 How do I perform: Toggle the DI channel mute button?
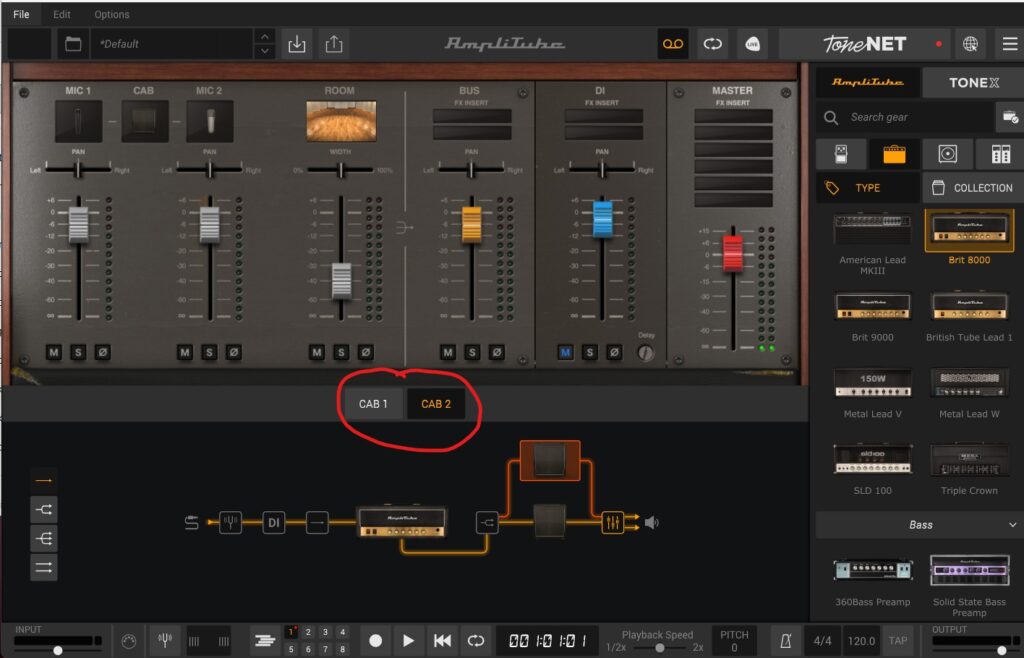pyautogui.click(x=566, y=352)
